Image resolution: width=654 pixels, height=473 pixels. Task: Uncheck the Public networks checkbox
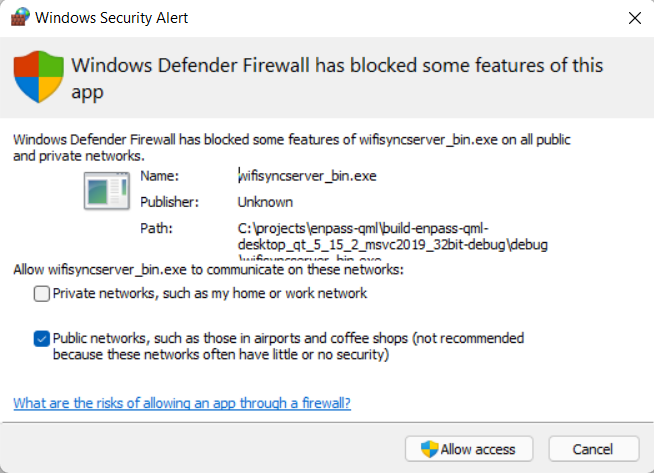click(x=42, y=339)
